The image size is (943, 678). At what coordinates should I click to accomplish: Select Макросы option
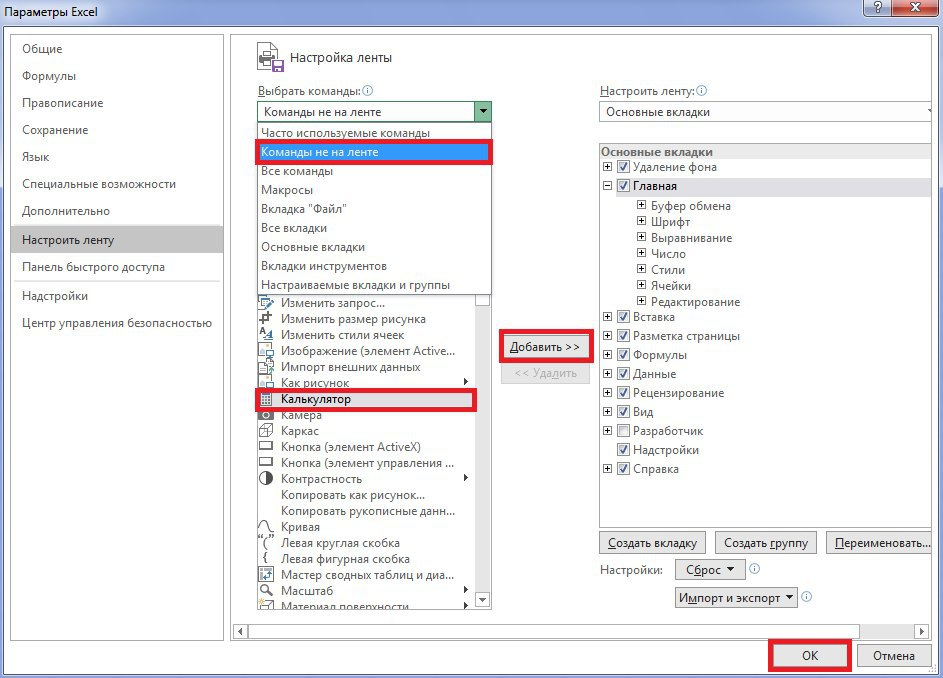pyautogui.click(x=373, y=190)
